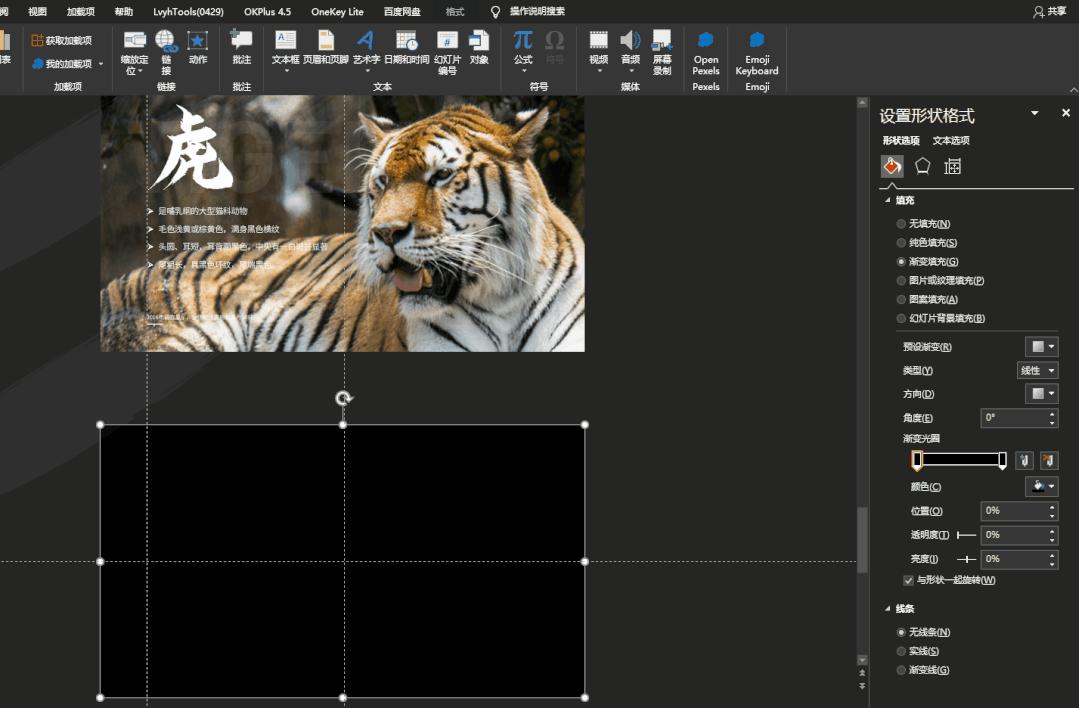Click the add gradient stop icon
The width and height of the screenshot is (1079, 708).
click(1024, 460)
